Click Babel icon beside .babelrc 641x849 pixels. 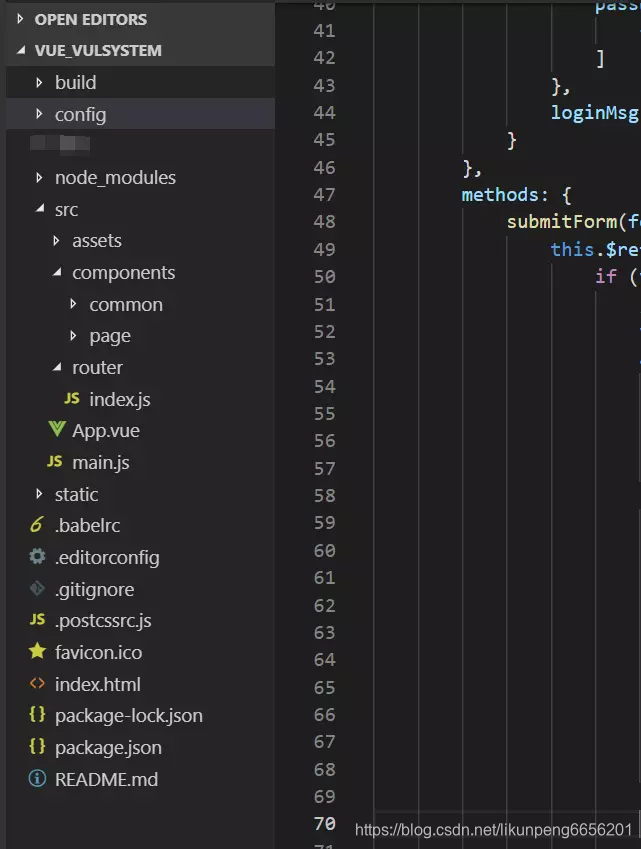37,525
